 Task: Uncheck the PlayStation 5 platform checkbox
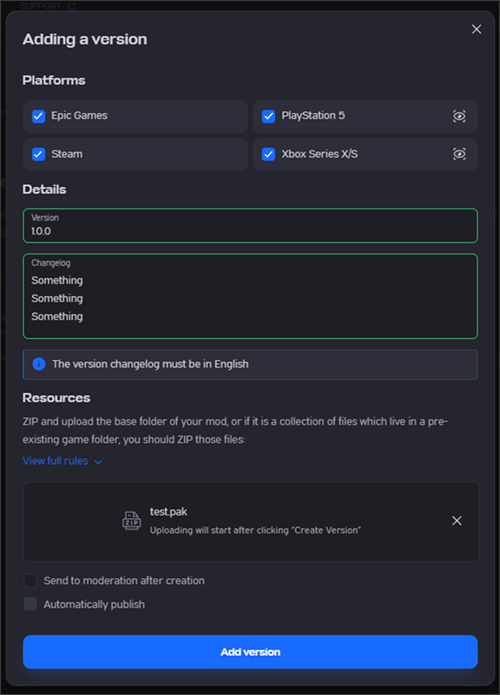pos(269,116)
